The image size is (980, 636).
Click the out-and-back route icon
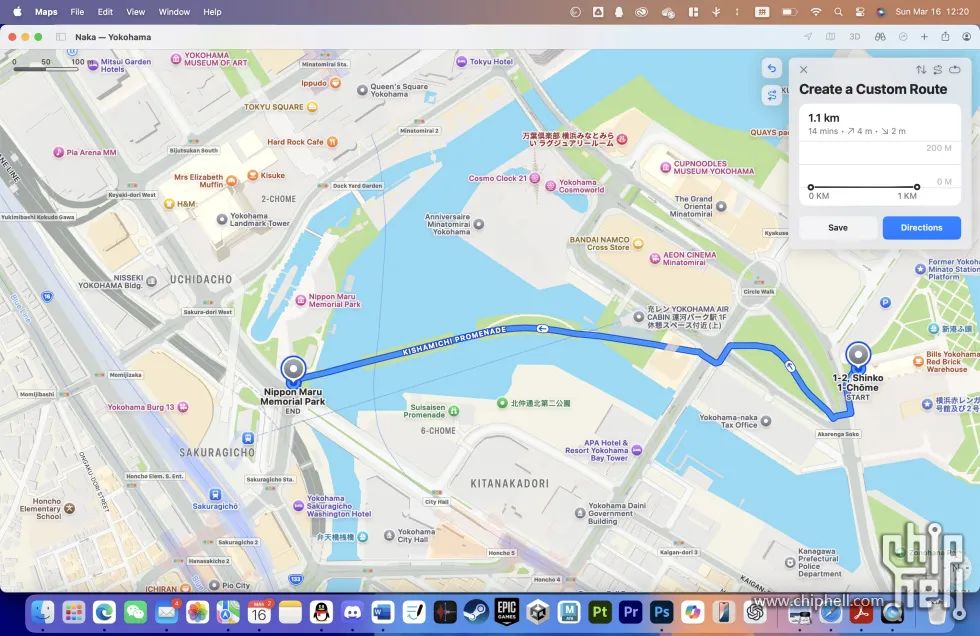coord(938,69)
